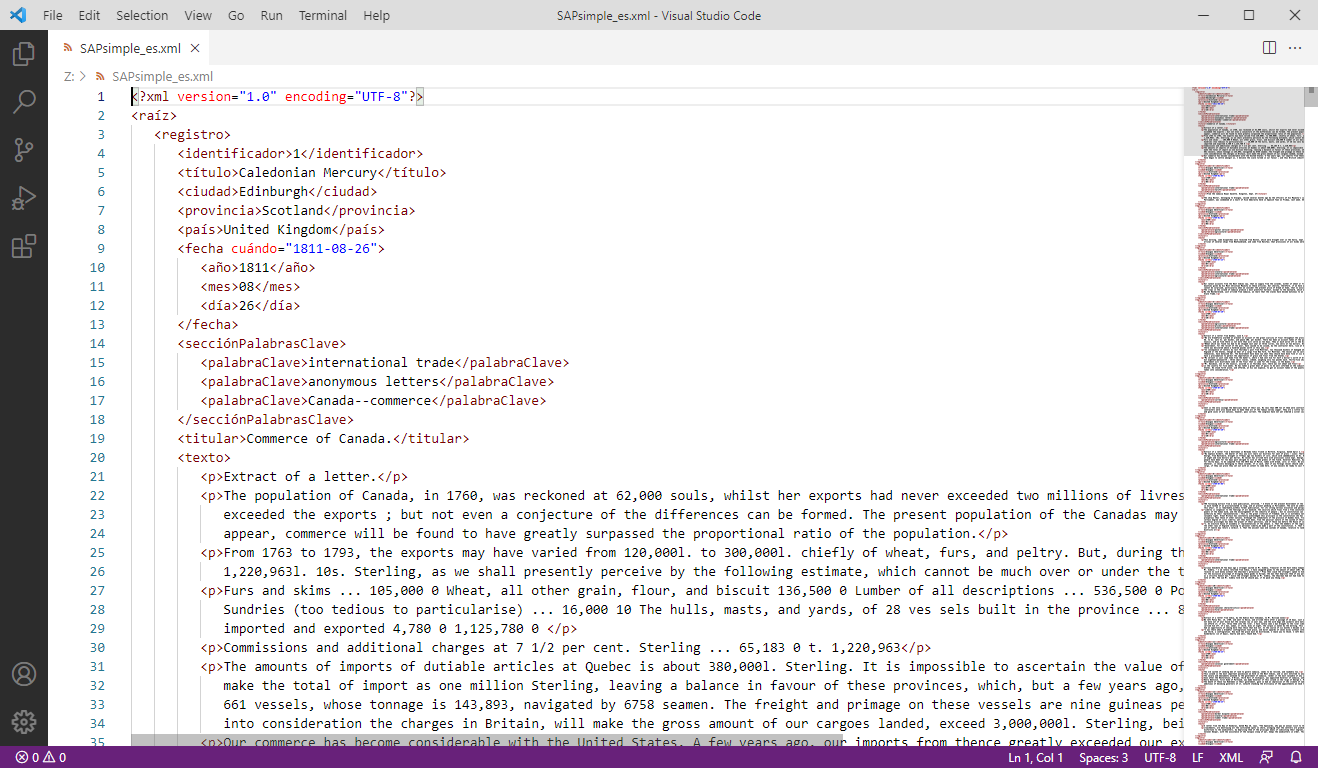Open the Source Control view
This screenshot has height=768, width=1318.
coord(24,150)
